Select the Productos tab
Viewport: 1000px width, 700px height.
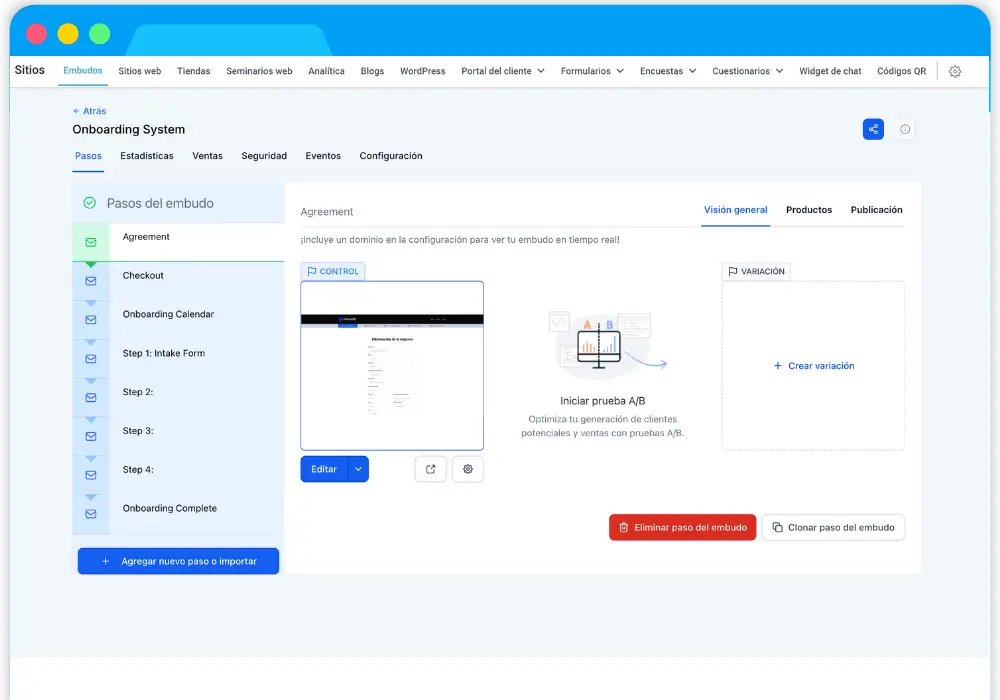pyautogui.click(x=809, y=210)
